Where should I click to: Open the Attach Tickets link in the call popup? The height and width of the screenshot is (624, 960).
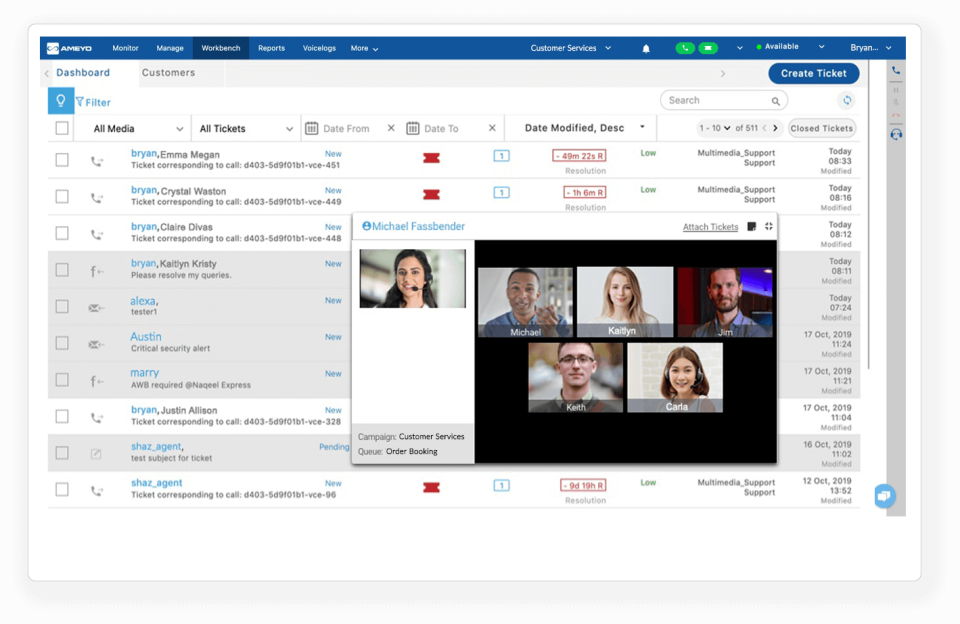pos(710,227)
